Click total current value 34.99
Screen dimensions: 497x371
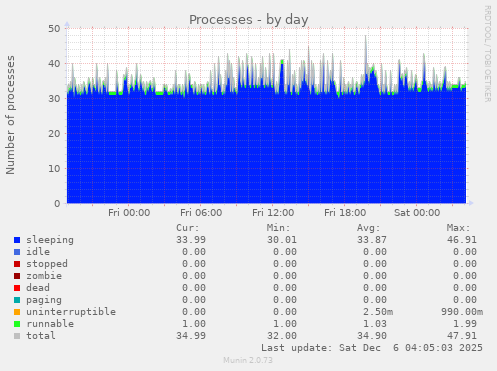pos(191,336)
